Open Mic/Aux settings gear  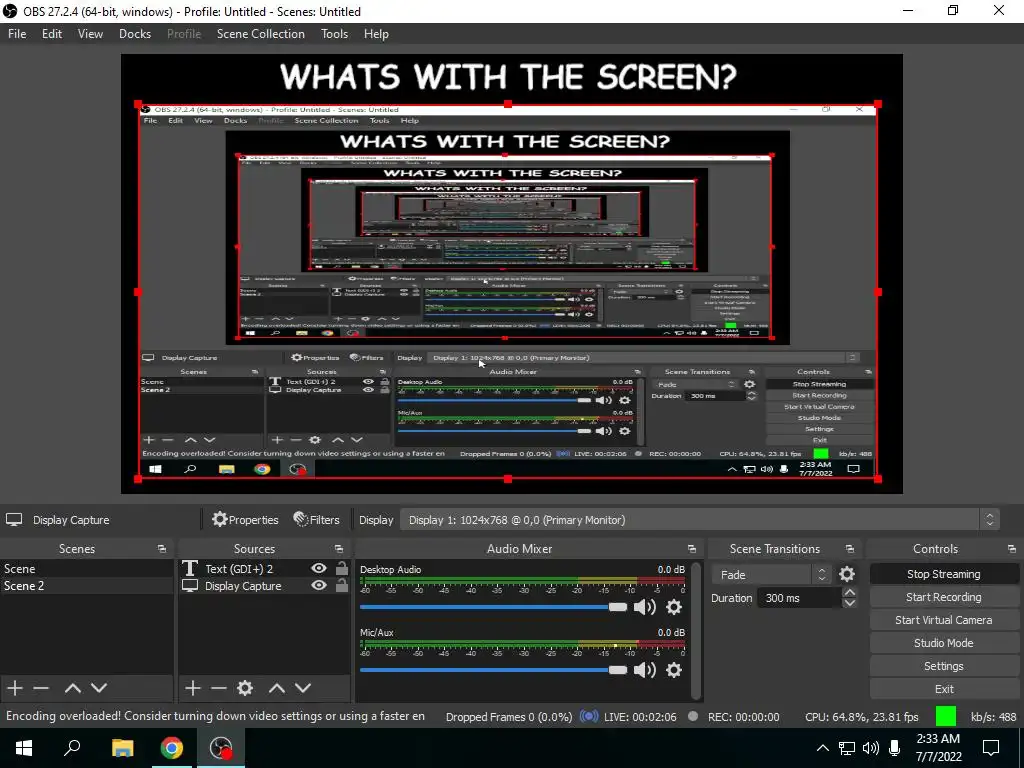pos(674,670)
